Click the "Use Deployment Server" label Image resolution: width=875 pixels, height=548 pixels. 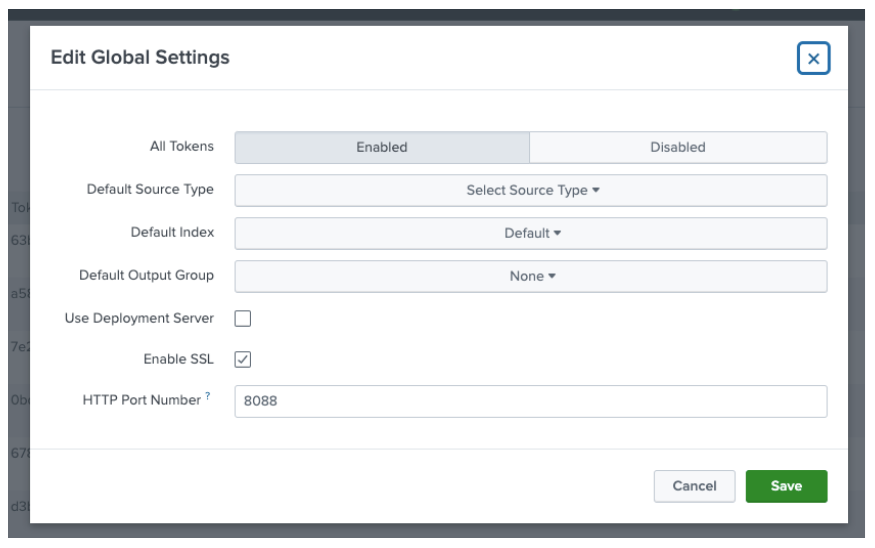click(x=139, y=318)
